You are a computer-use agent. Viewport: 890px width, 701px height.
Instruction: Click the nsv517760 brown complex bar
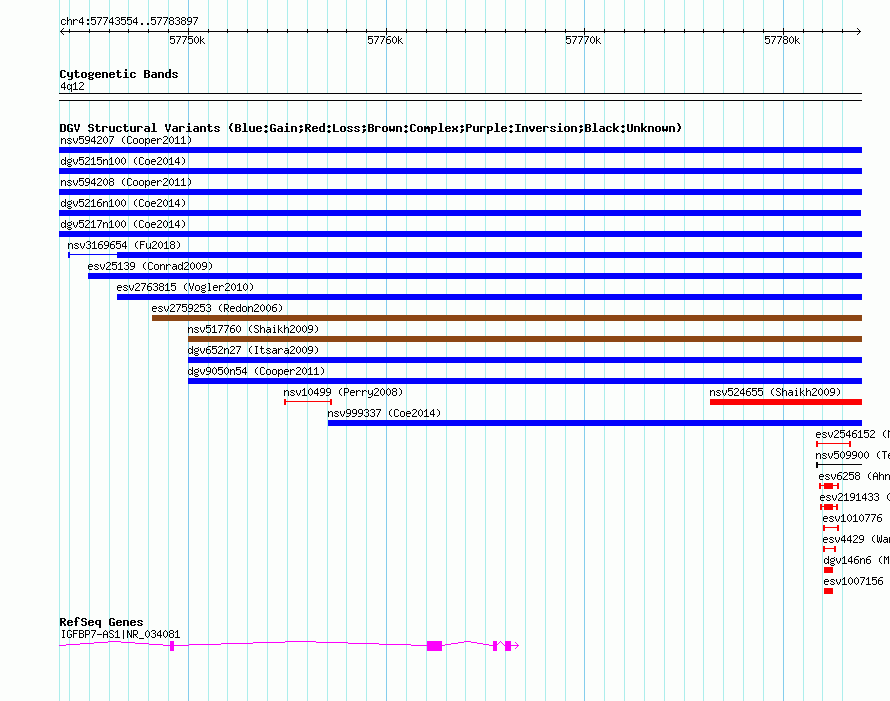pyautogui.click(x=525, y=339)
